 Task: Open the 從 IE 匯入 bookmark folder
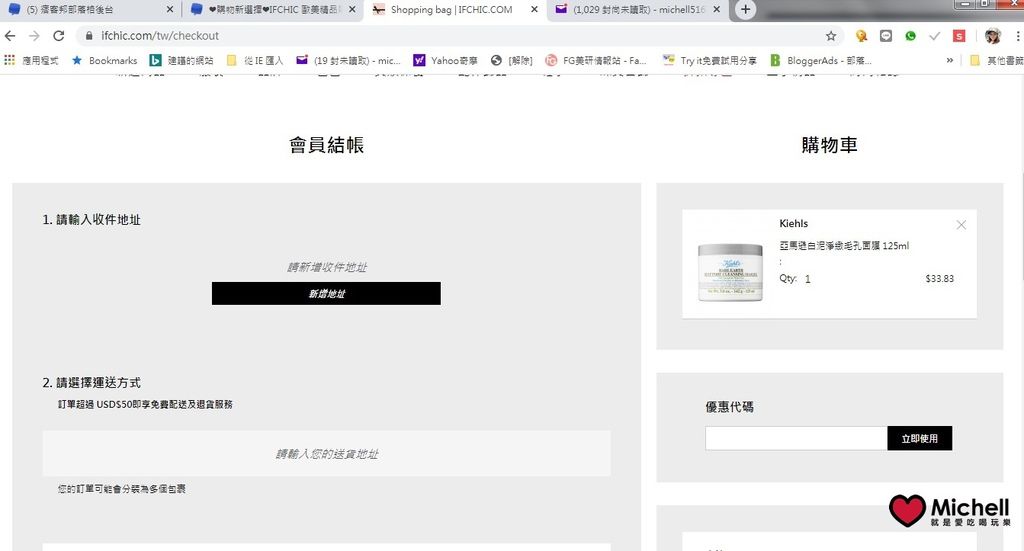[x=255, y=61]
